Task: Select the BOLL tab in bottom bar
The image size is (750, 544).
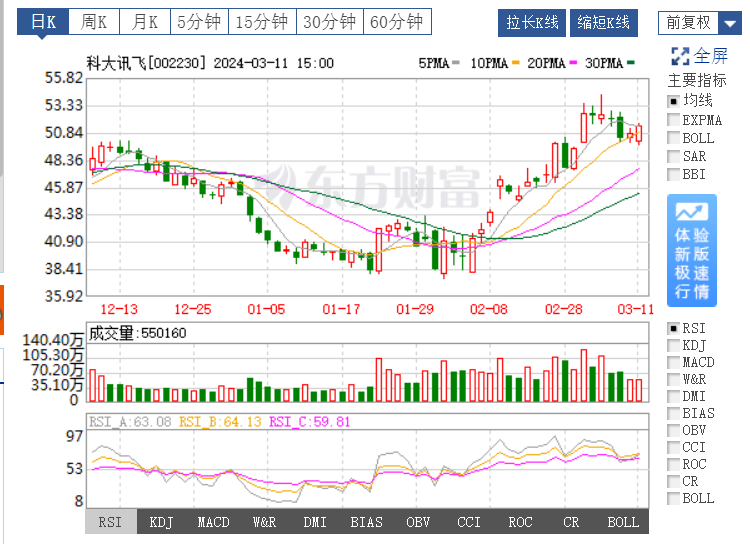Action: click(623, 522)
